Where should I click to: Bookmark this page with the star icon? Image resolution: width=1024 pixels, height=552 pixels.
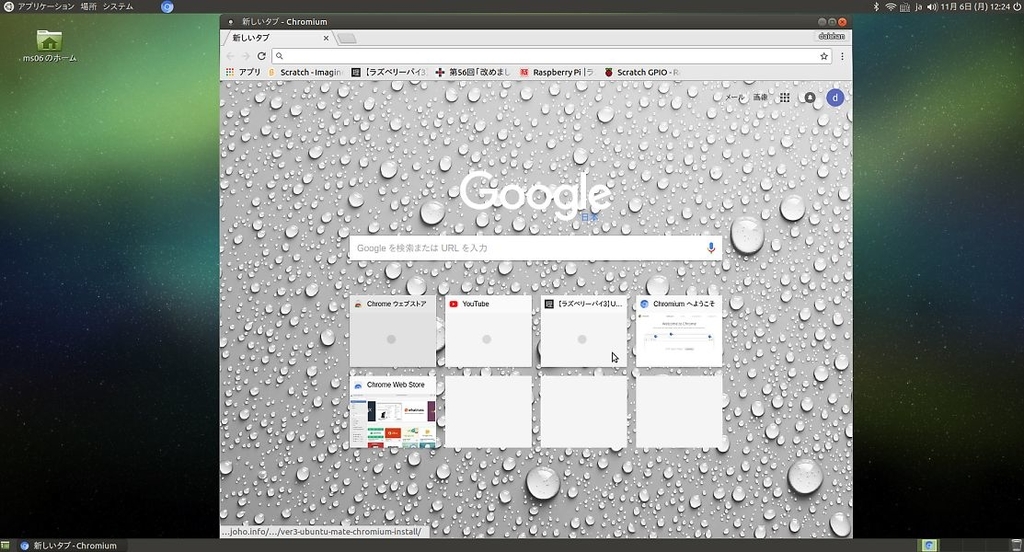tap(824, 56)
